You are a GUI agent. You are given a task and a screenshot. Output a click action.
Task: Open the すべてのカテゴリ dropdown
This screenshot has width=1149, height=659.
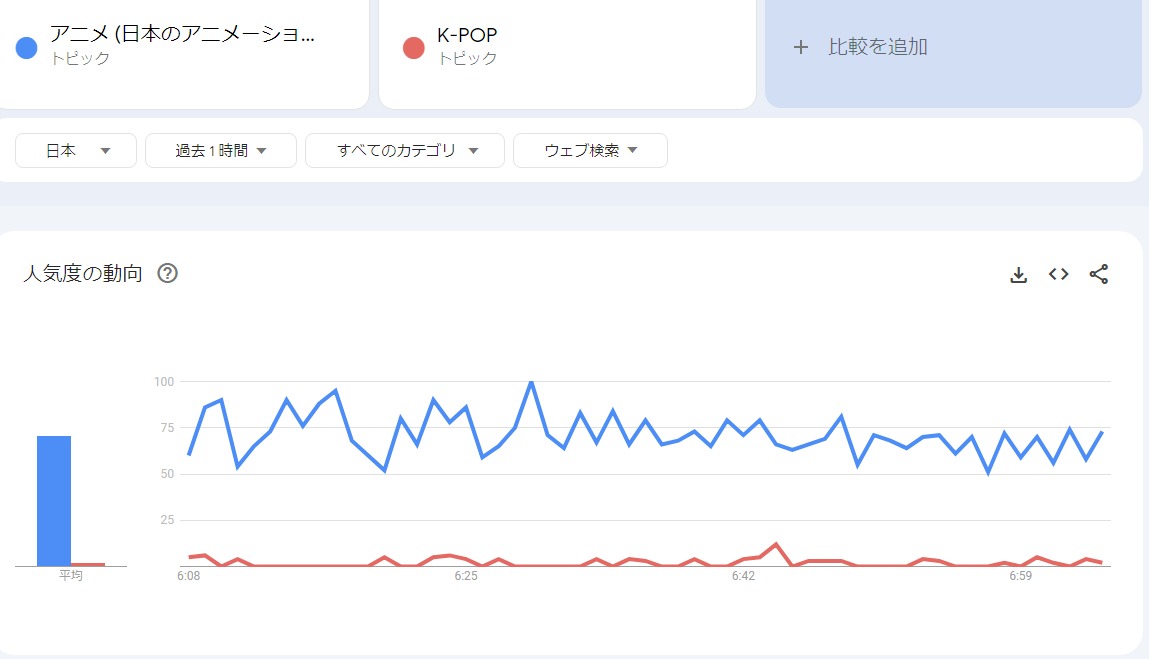(405, 151)
